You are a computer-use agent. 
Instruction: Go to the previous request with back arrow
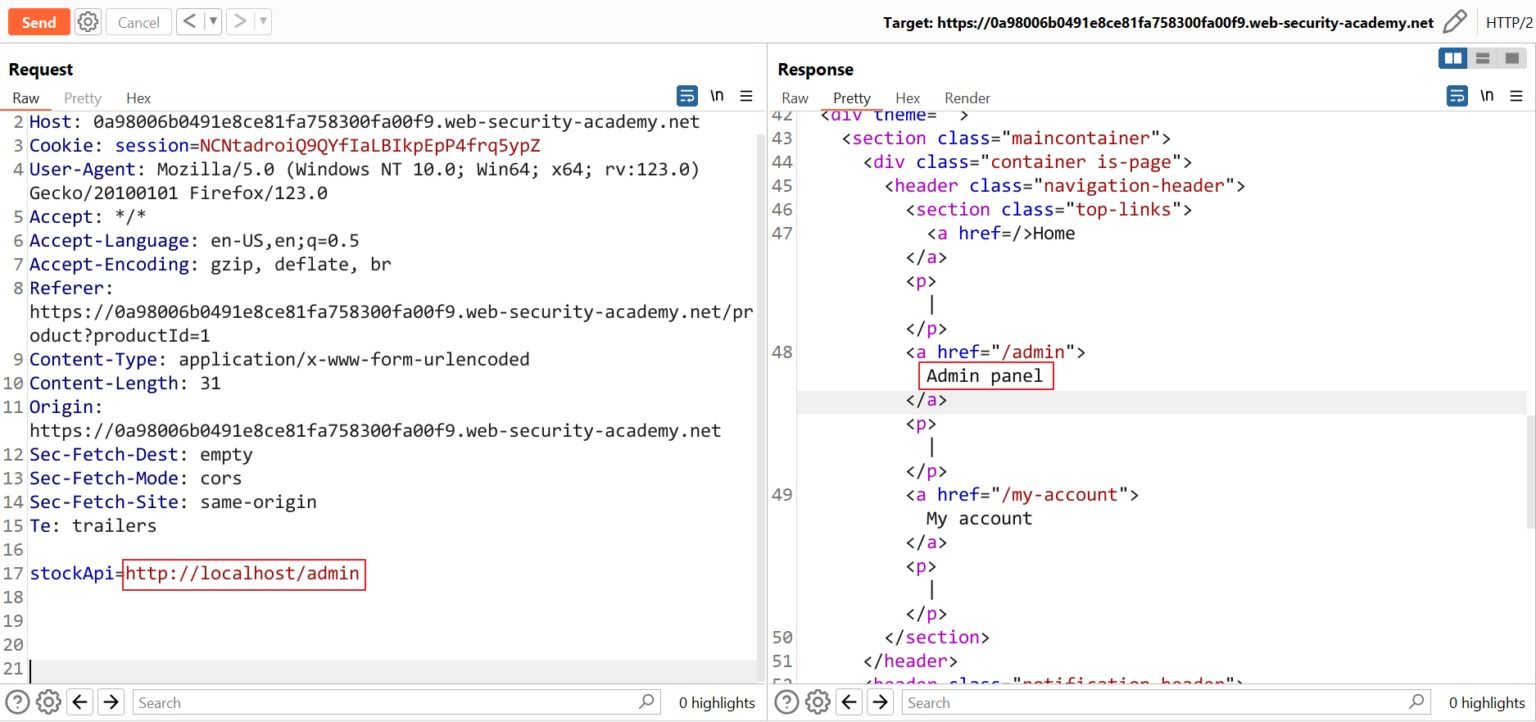click(190, 21)
